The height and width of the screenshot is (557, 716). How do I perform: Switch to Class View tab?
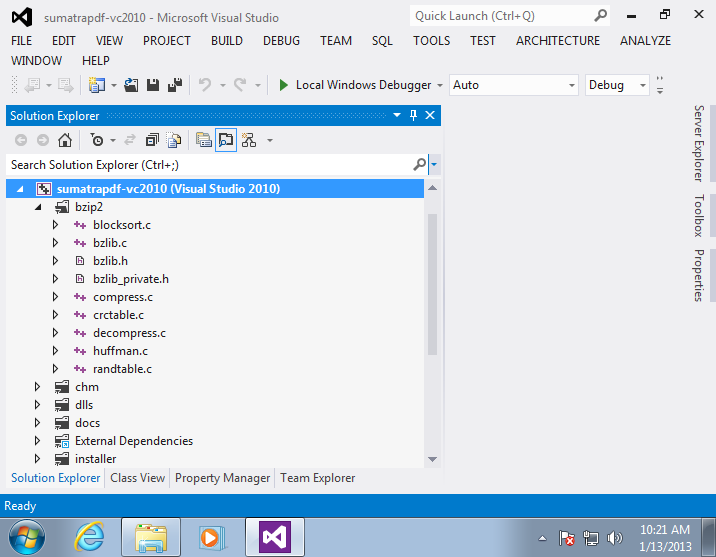pyautogui.click(x=137, y=478)
